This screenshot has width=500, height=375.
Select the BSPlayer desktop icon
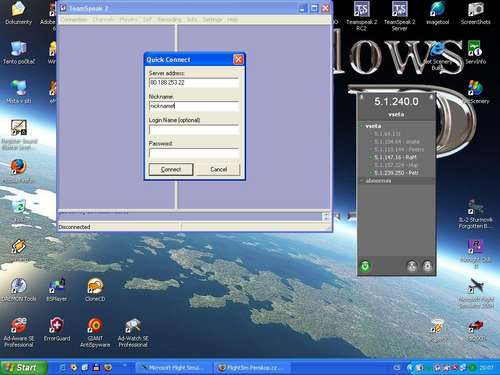pos(57,290)
